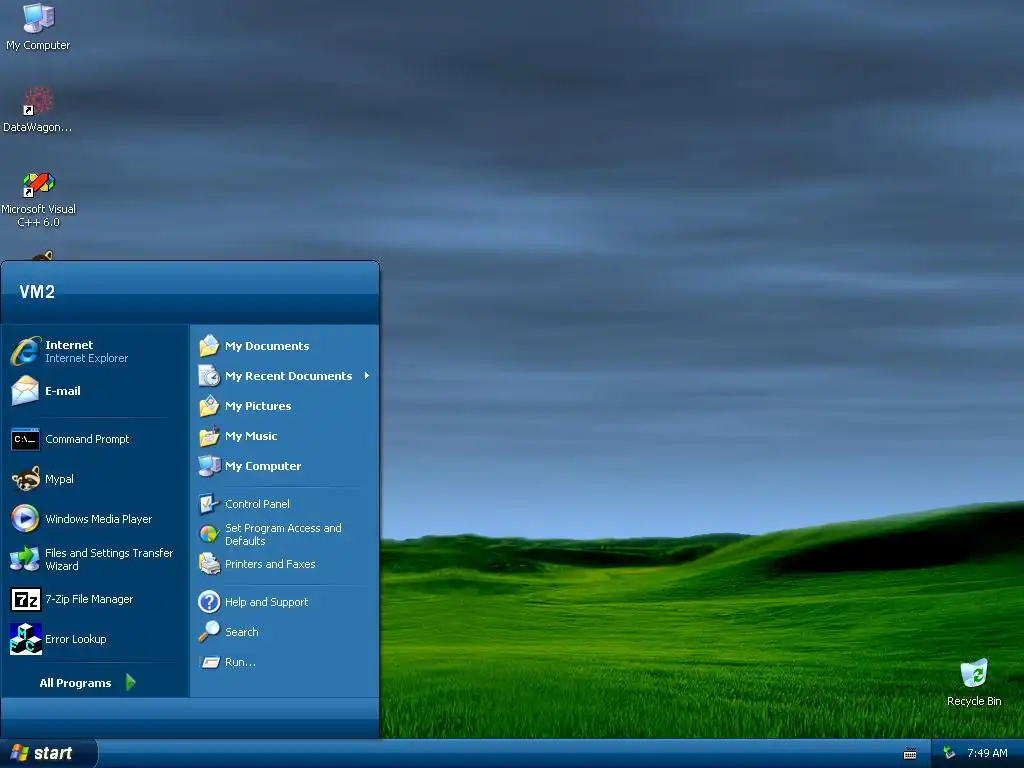Open Help and Support
Image resolution: width=1024 pixels, height=768 pixels.
pyautogui.click(x=283, y=601)
